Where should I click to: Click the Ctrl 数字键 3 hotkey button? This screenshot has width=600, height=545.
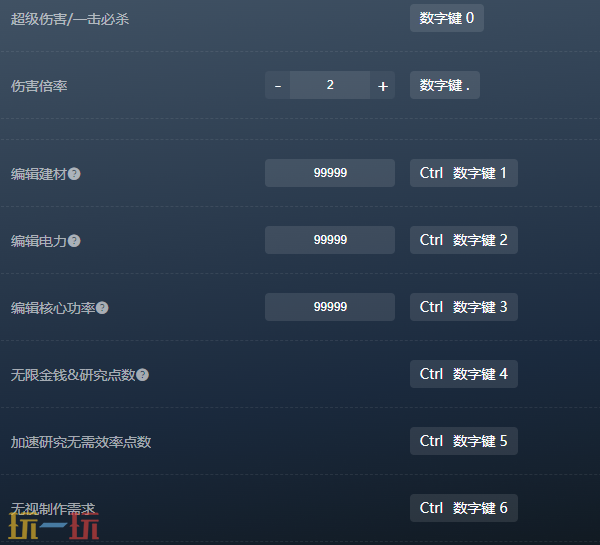(x=464, y=307)
